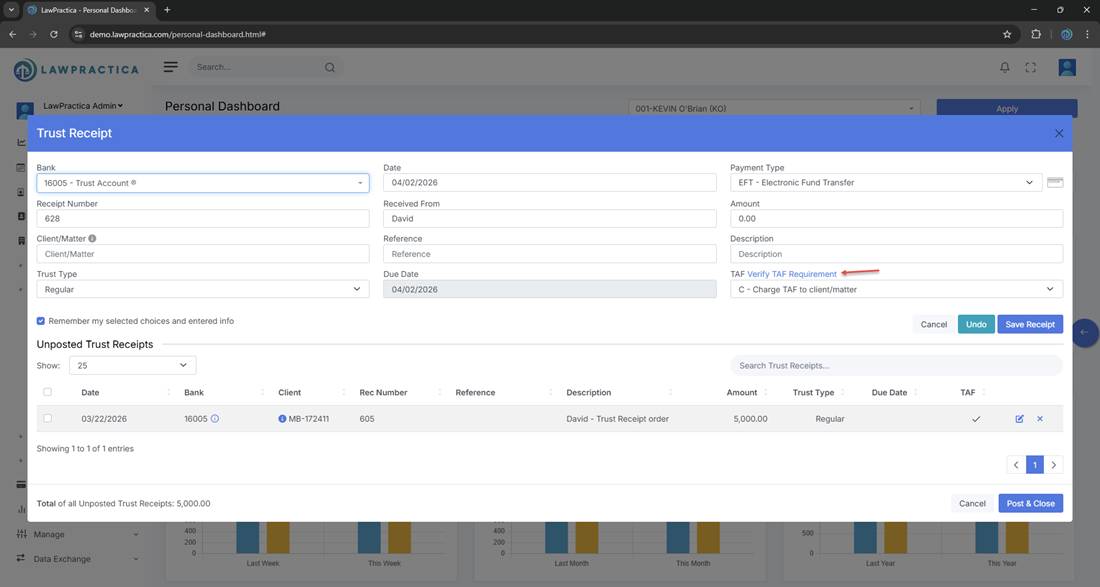This screenshot has width=1100, height=587.
Task: Check the select-all receipts header checkbox
Action: click(47, 392)
